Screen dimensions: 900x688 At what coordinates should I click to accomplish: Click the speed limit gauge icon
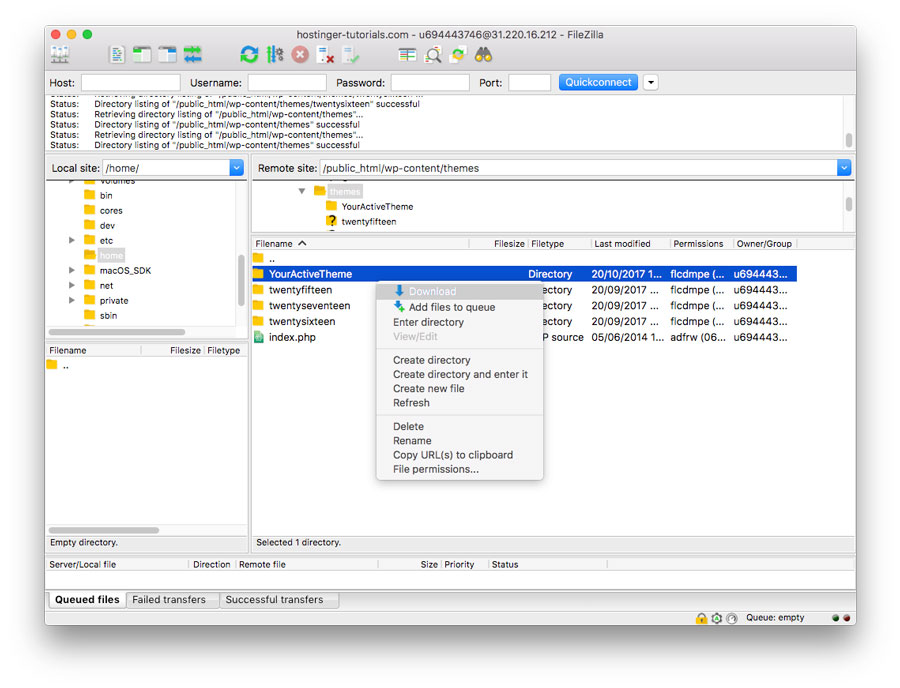click(x=731, y=618)
